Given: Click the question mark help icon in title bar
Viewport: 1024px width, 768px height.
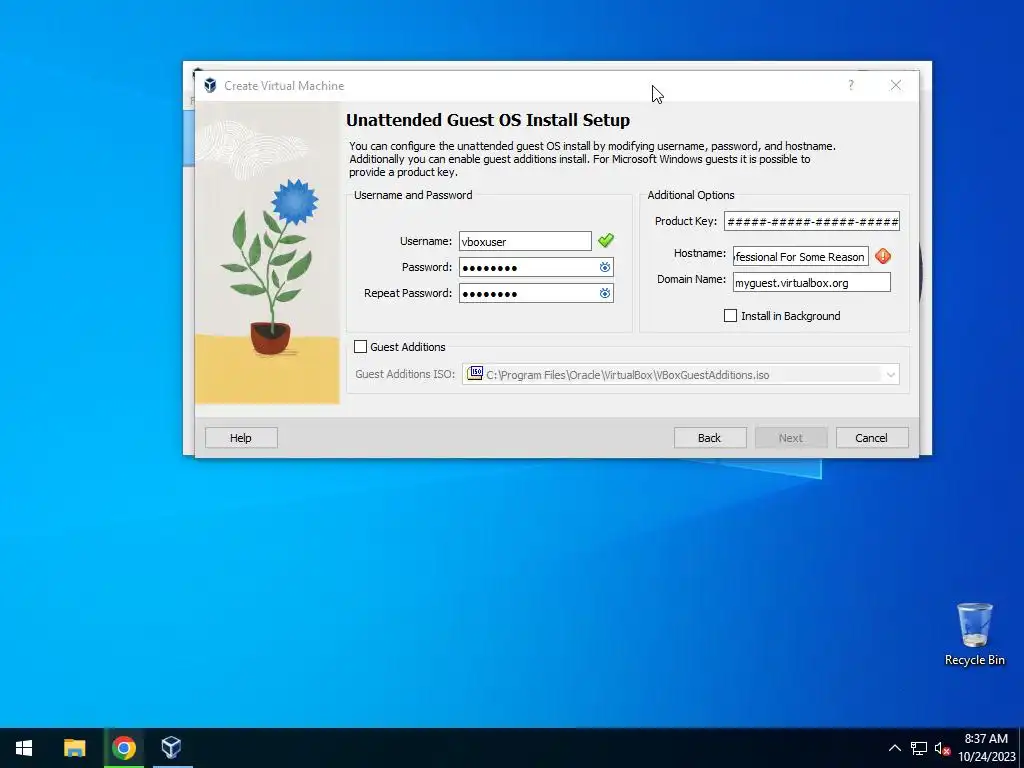Looking at the screenshot, I should click(x=850, y=85).
